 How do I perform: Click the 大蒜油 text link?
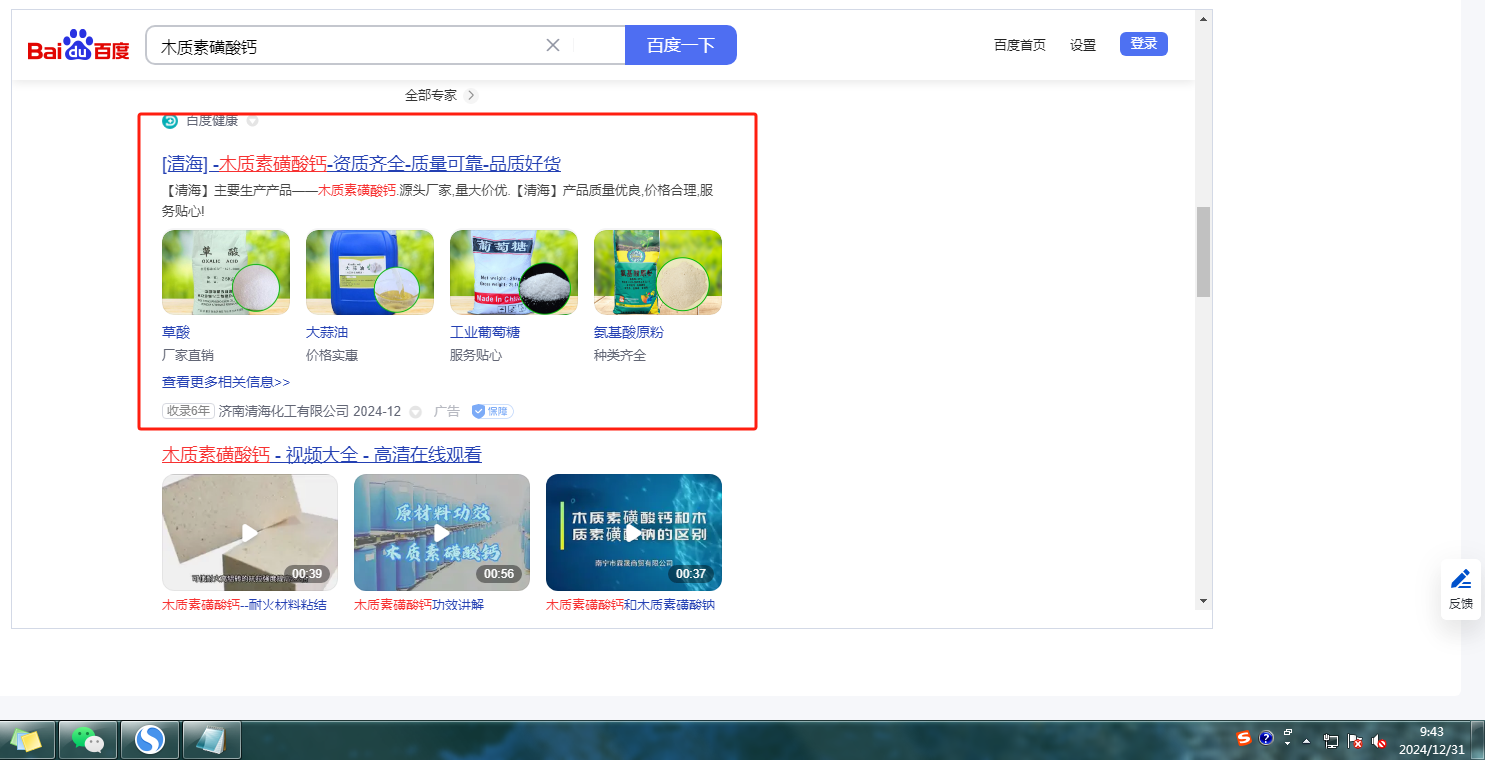tap(327, 332)
